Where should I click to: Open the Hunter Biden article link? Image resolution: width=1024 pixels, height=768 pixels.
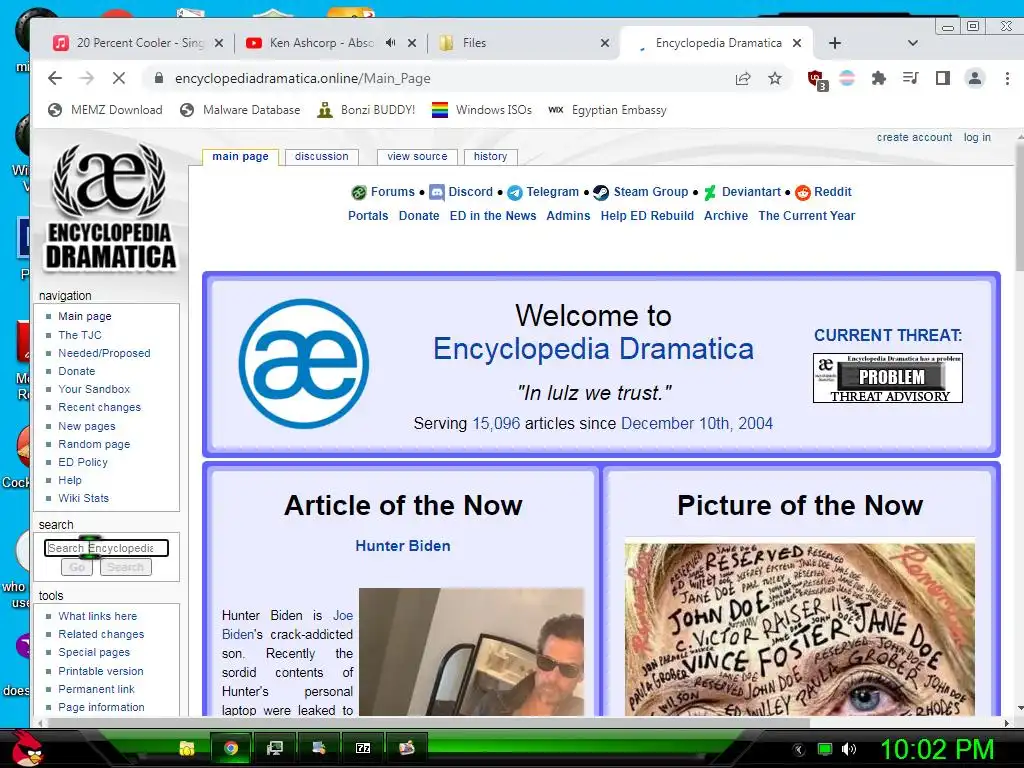tap(403, 546)
